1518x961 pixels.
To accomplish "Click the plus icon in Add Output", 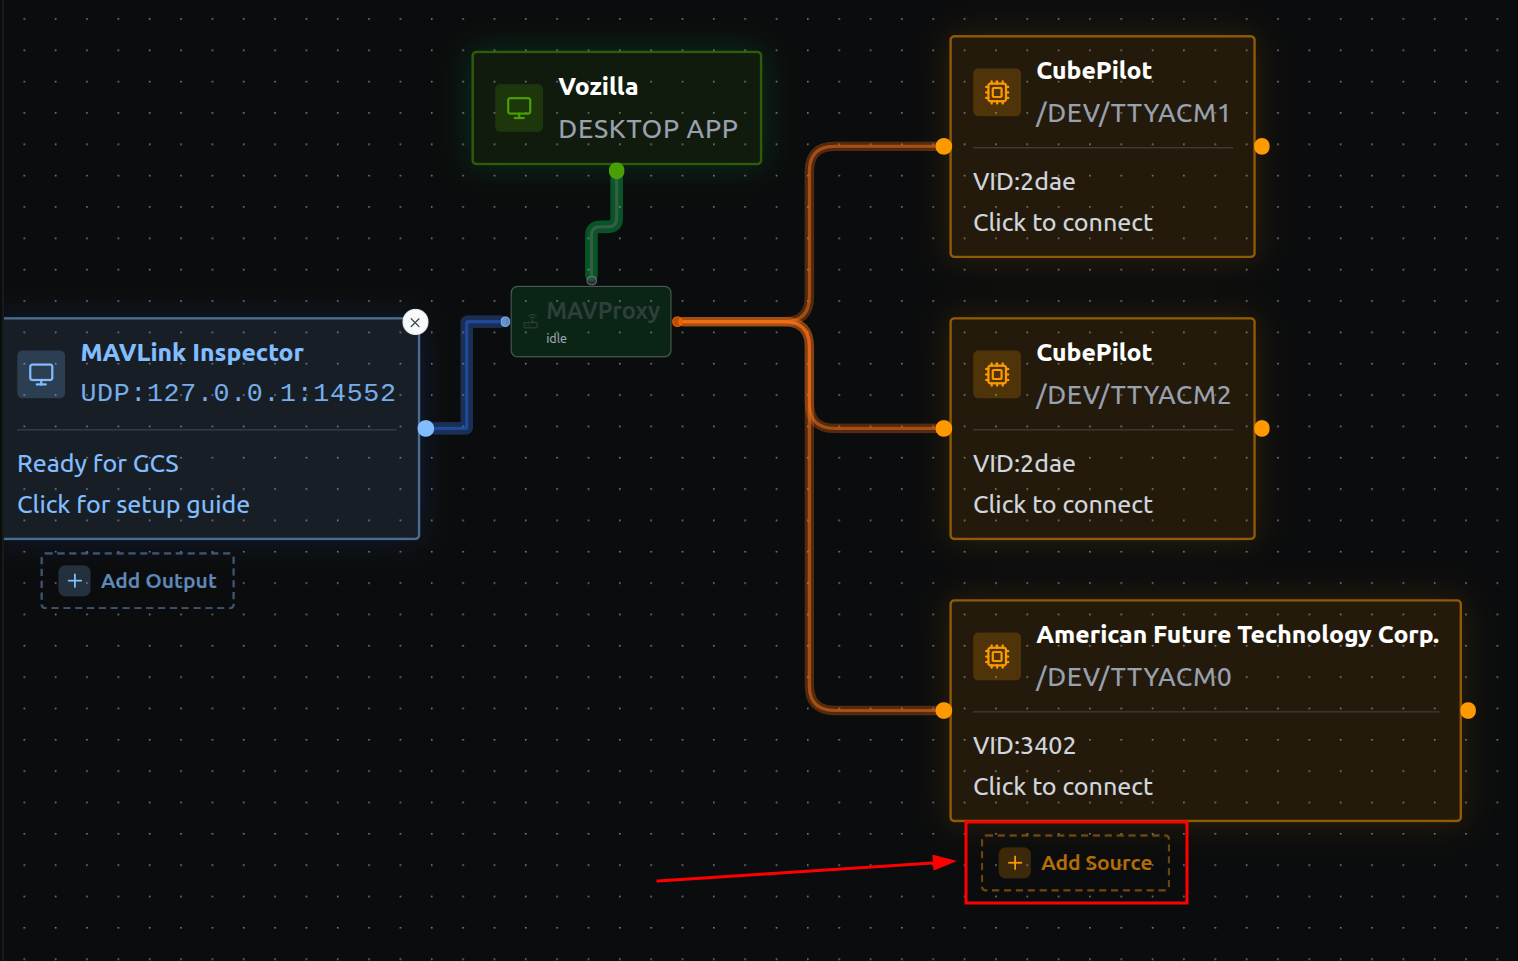I will coord(75,581).
